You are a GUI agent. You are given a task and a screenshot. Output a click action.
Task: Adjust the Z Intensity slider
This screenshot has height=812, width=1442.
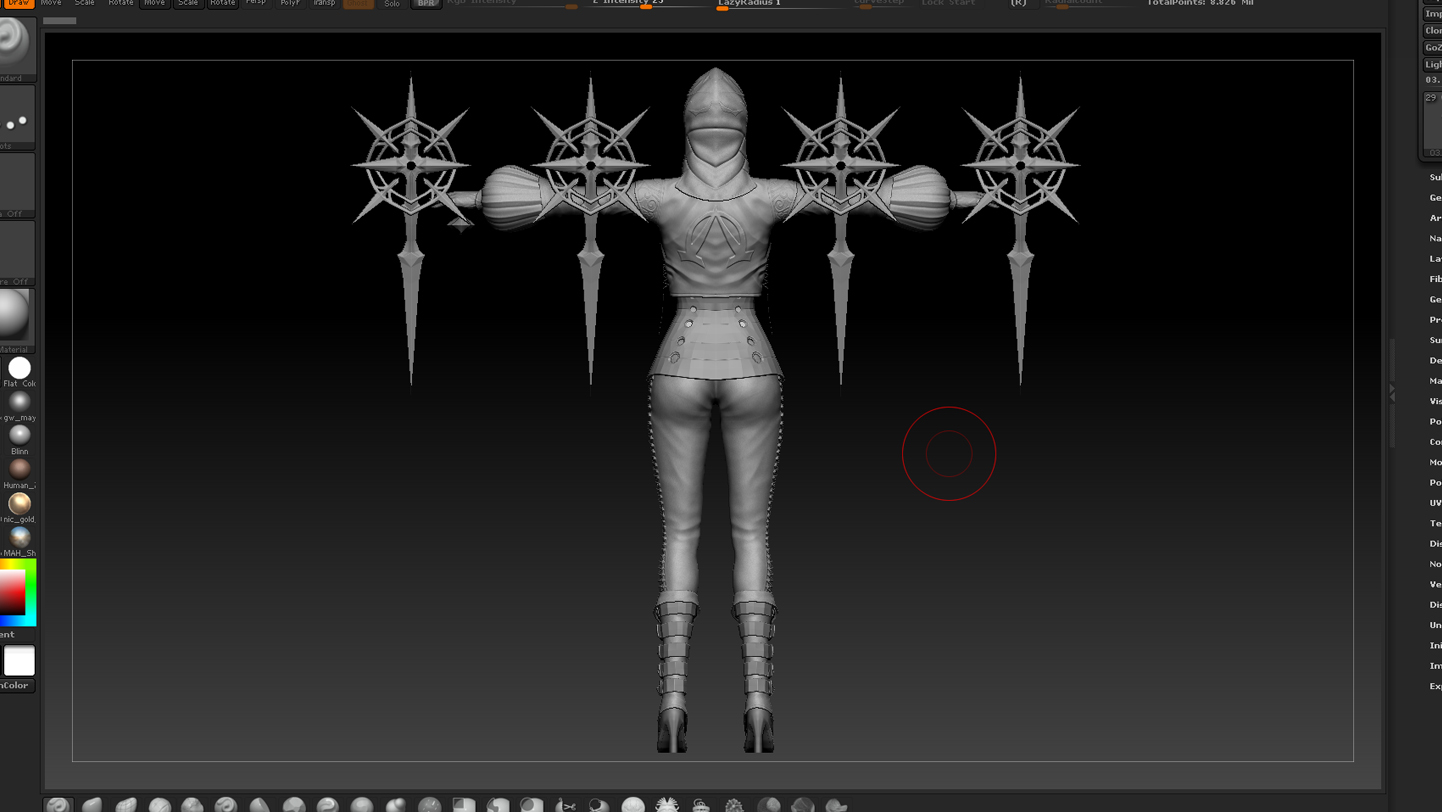coord(645,3)
